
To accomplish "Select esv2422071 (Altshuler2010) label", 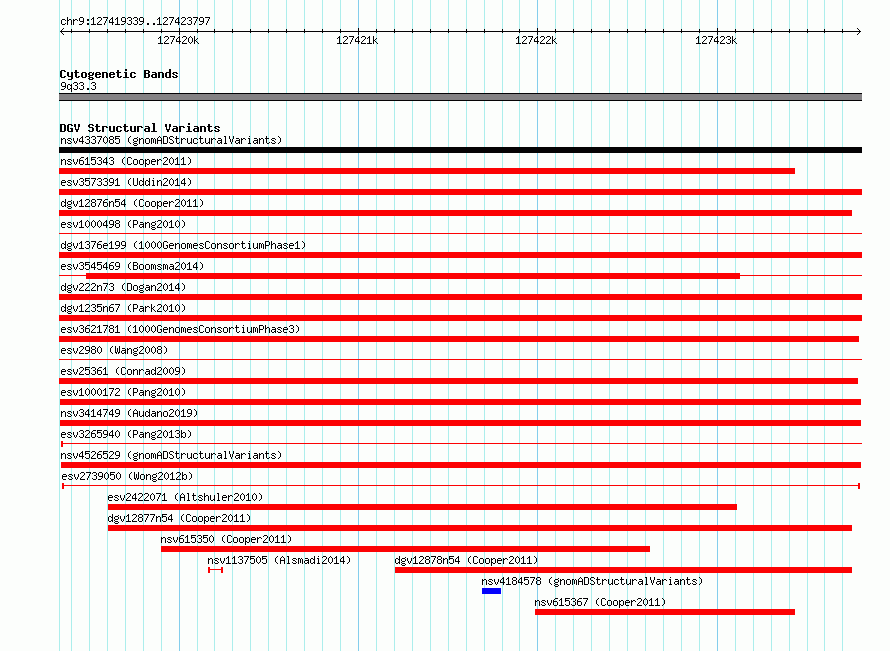I will point(185,497).
